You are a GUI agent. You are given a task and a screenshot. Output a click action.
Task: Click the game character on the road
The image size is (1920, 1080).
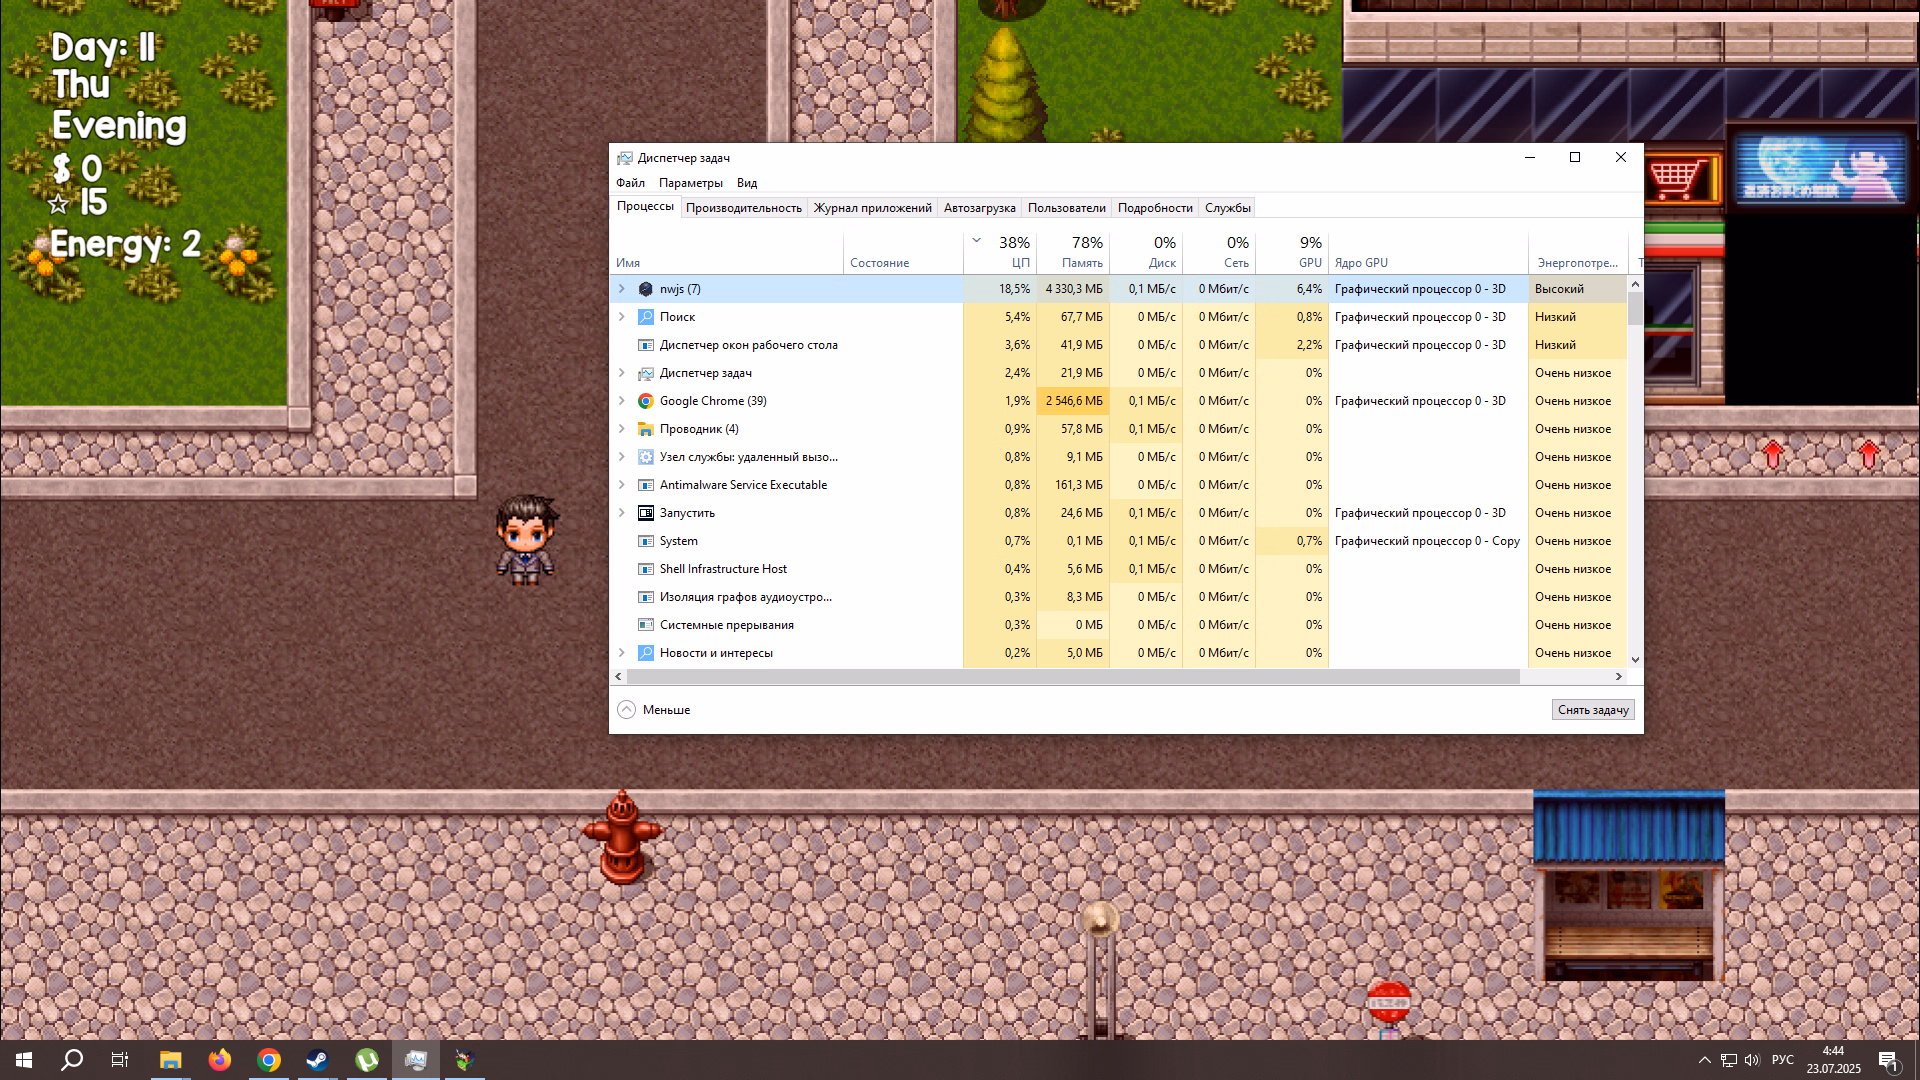point(526,540)
